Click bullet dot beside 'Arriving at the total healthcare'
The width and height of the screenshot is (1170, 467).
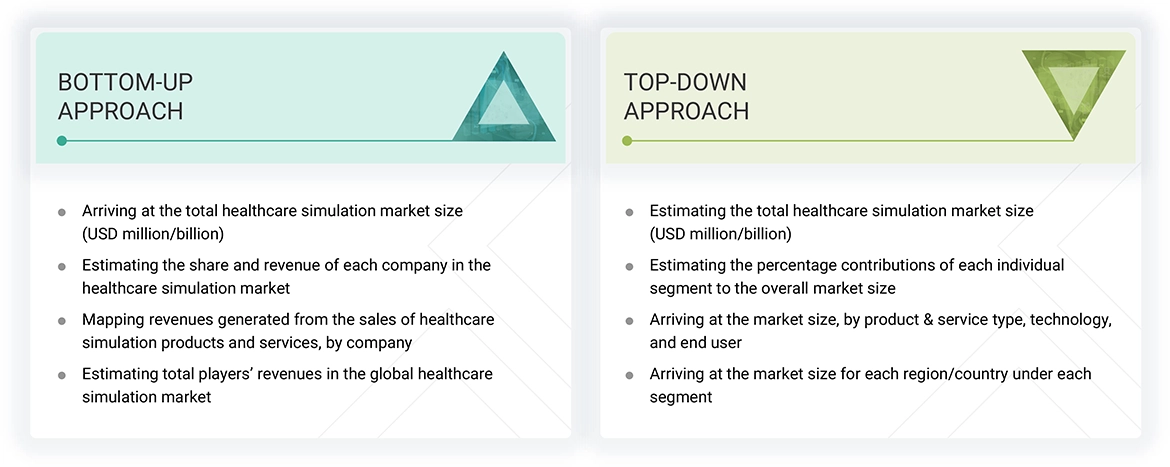pyautogui.click(x=62, y=212)
